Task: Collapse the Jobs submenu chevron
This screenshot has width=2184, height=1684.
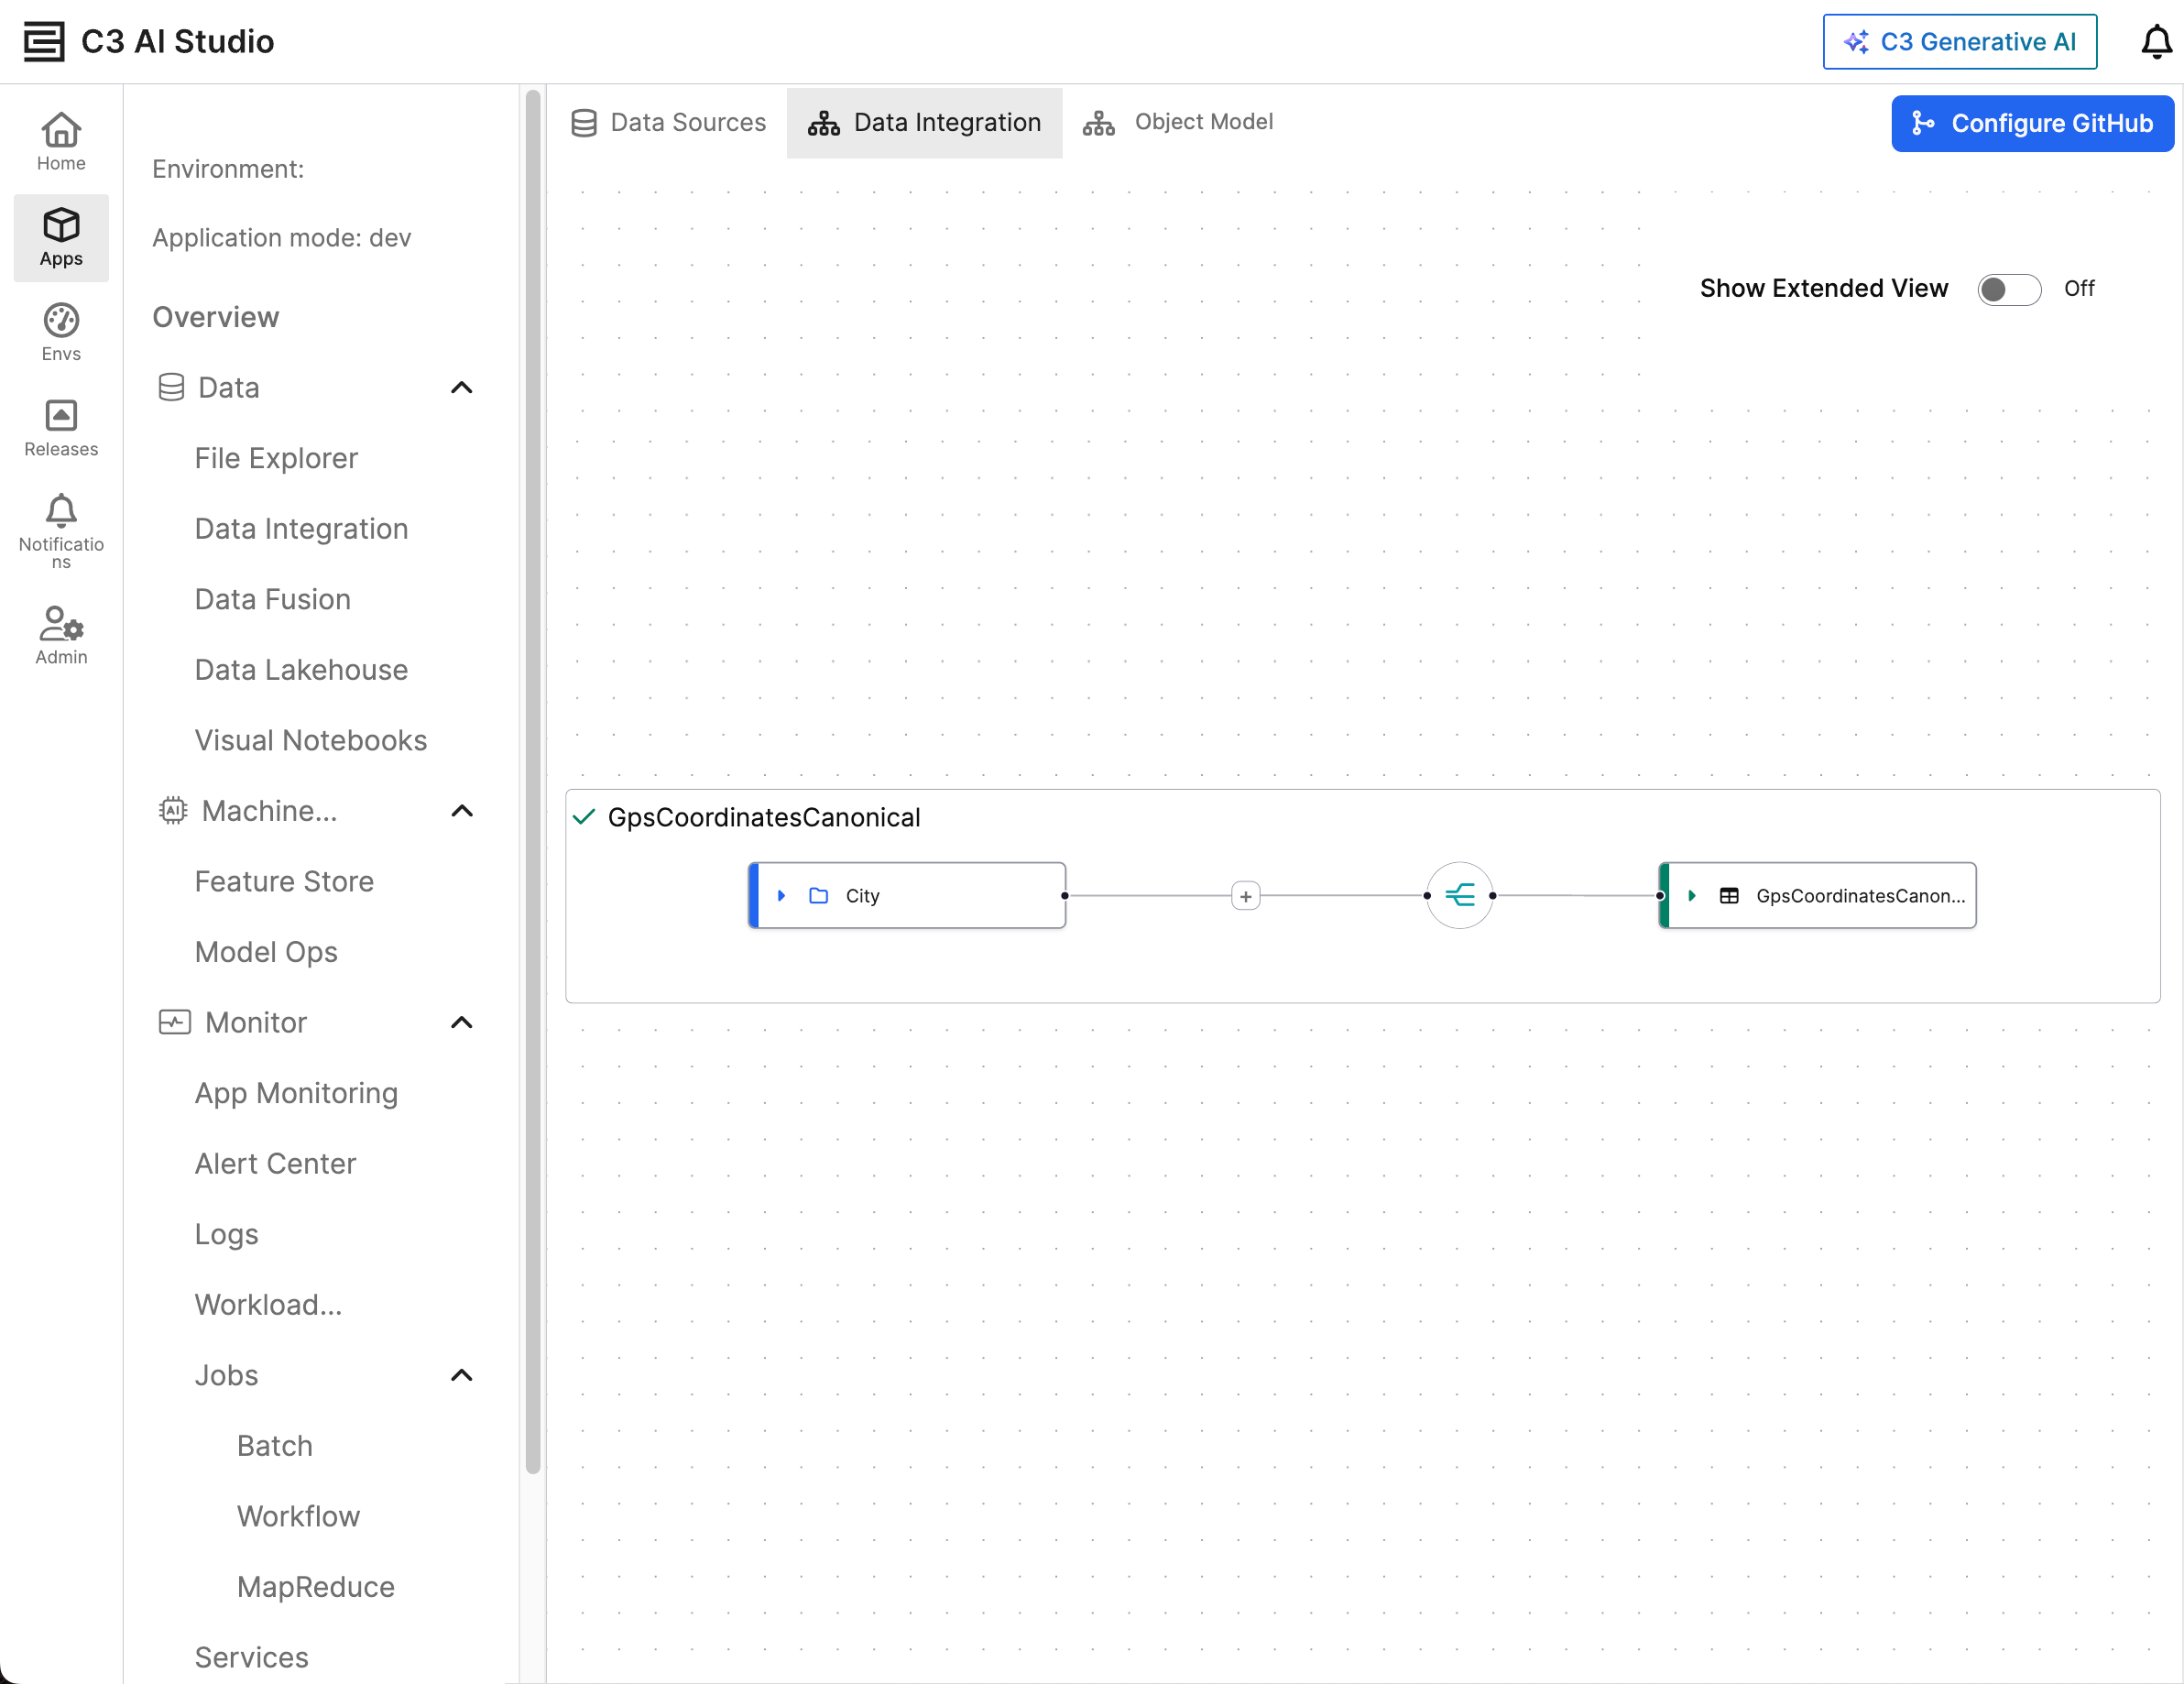Action: 461,1375
